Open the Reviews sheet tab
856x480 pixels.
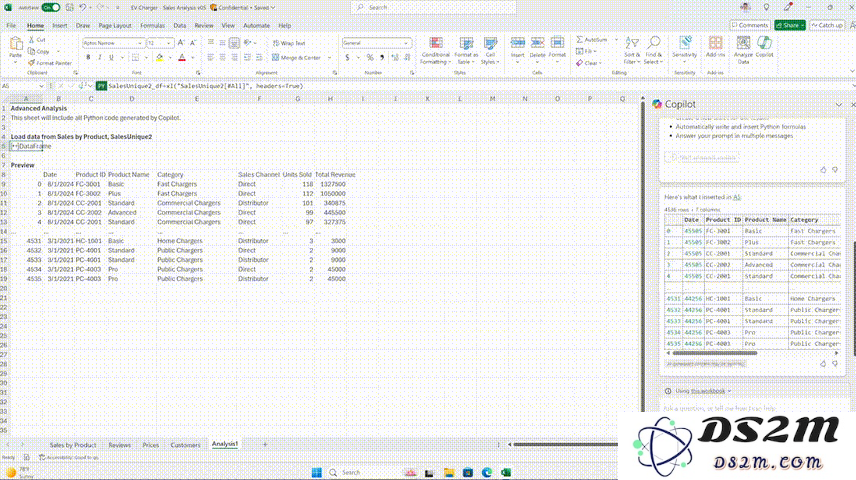119,445
